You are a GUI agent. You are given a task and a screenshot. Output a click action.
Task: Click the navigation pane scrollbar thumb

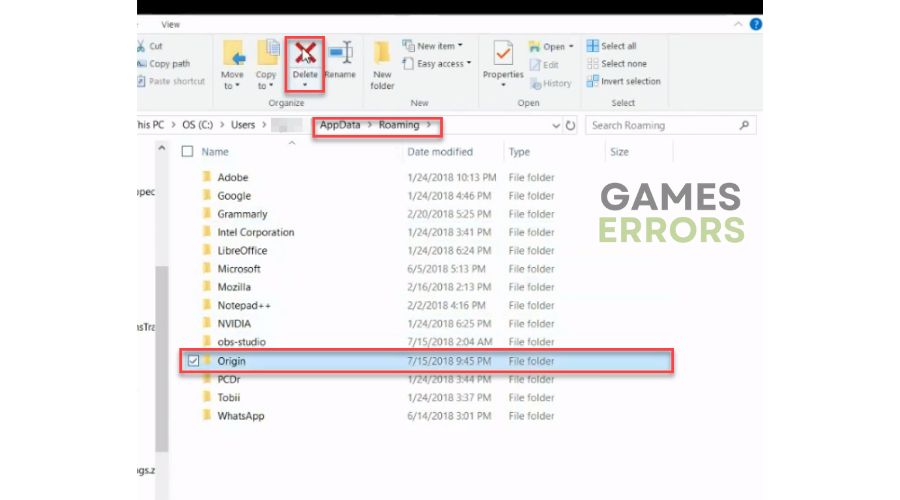click(162, 359)
